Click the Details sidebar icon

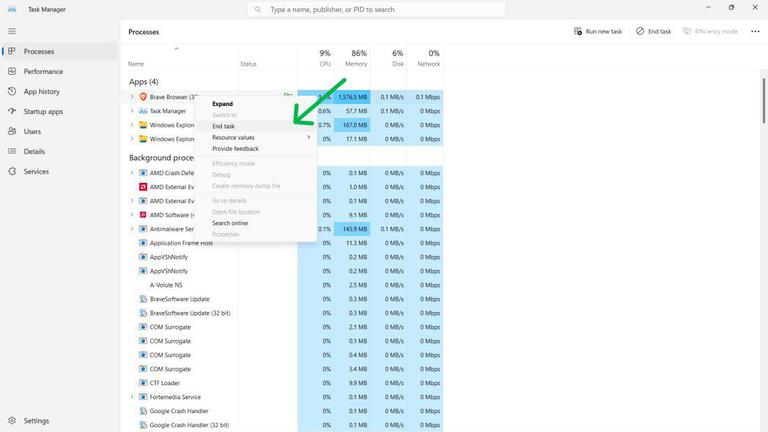click(12, 151)
